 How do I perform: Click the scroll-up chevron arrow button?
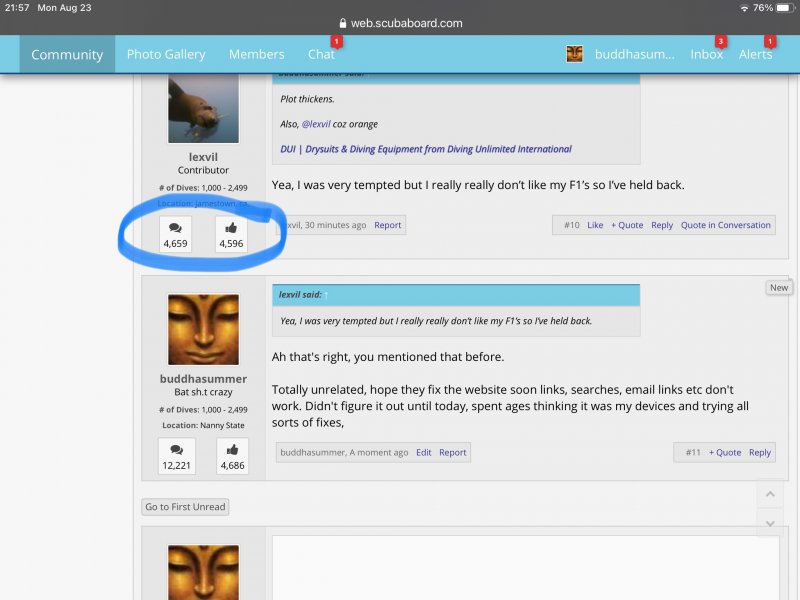(x=768, y=494)
